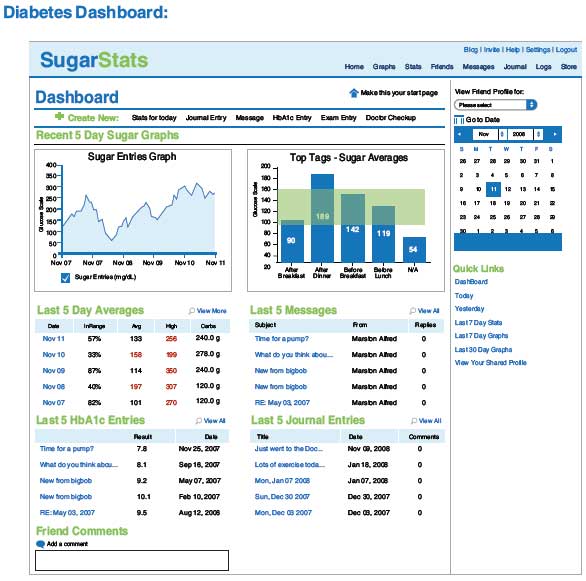
Task: Click the Dashboard quick link
Action: point(471,282)
